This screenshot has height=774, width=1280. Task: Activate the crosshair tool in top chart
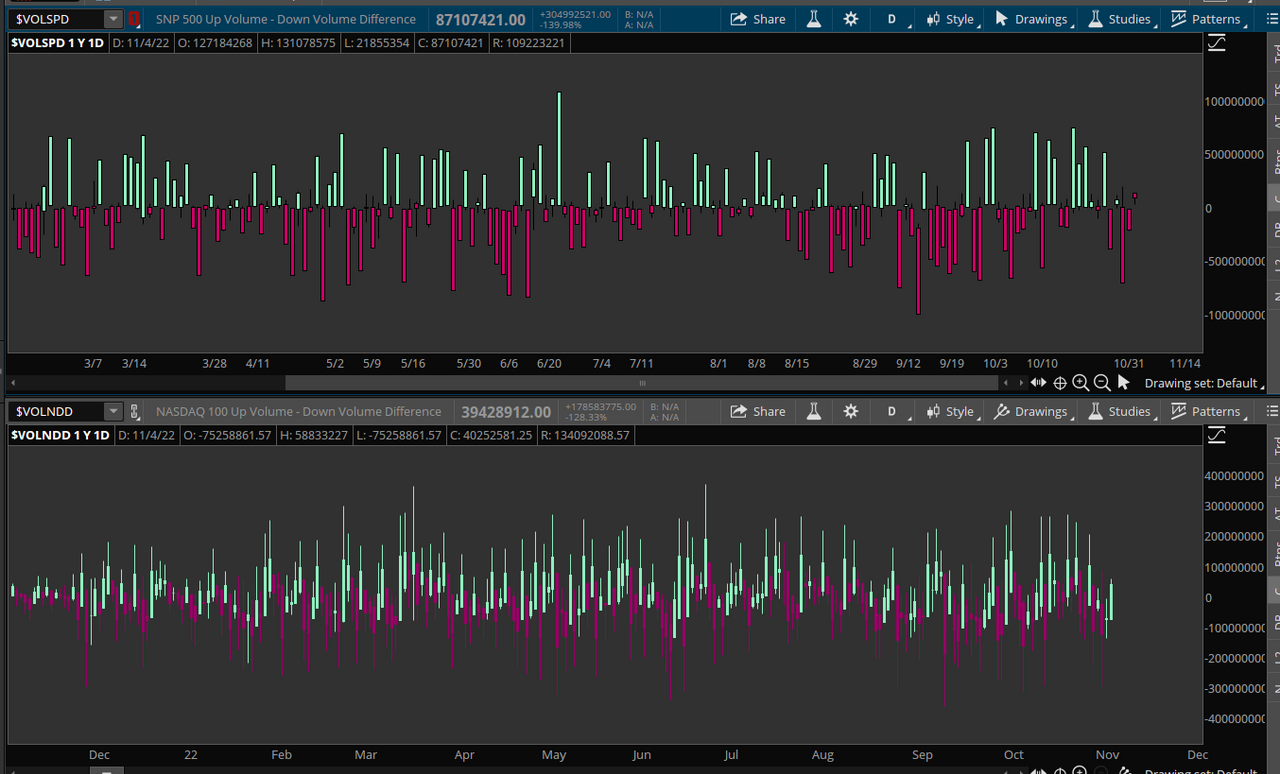pyautogui.click(x=1060, y=383)
